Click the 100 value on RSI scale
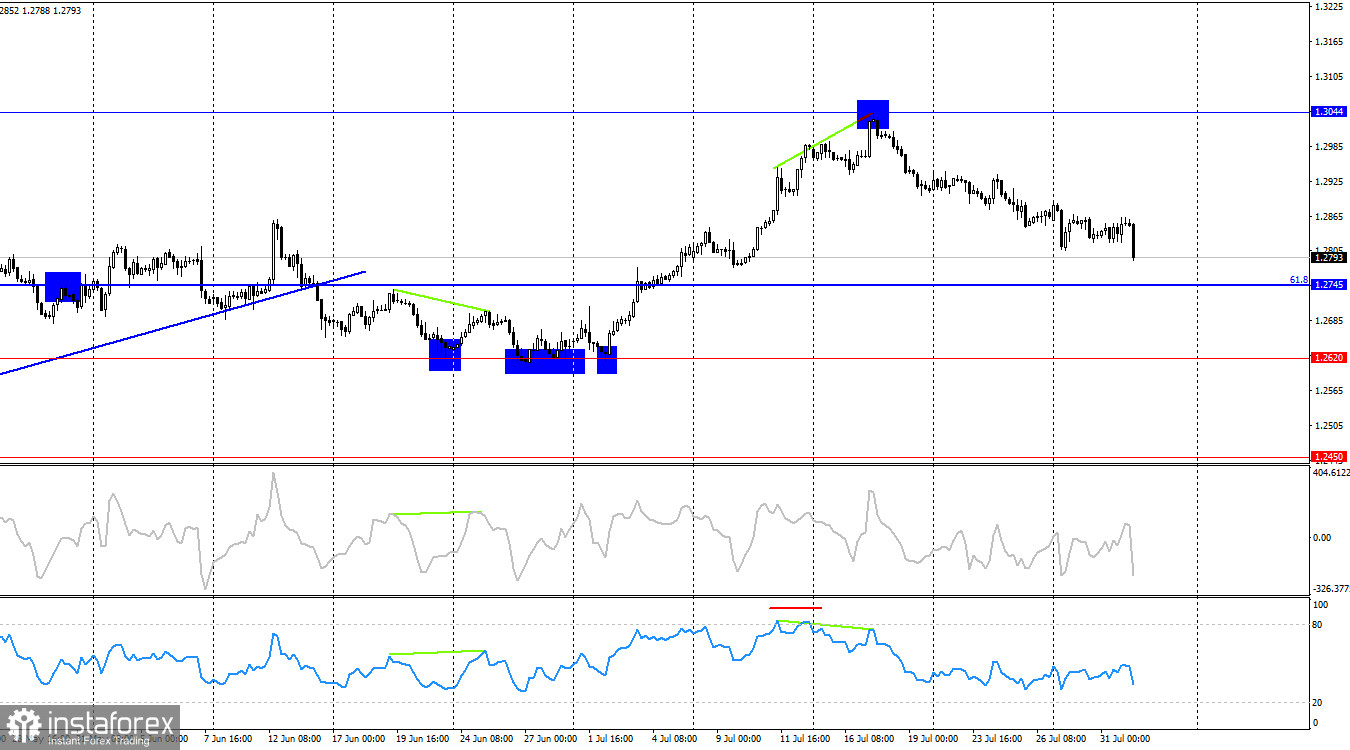This screenshot has width=1350, height=750. click(1320, 606)
